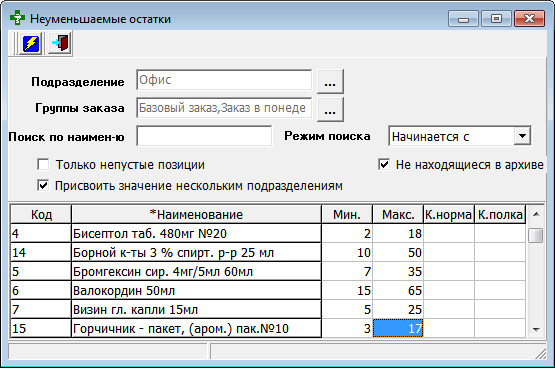Open the Группы заказа selection ellipsis button

[330, 110]
